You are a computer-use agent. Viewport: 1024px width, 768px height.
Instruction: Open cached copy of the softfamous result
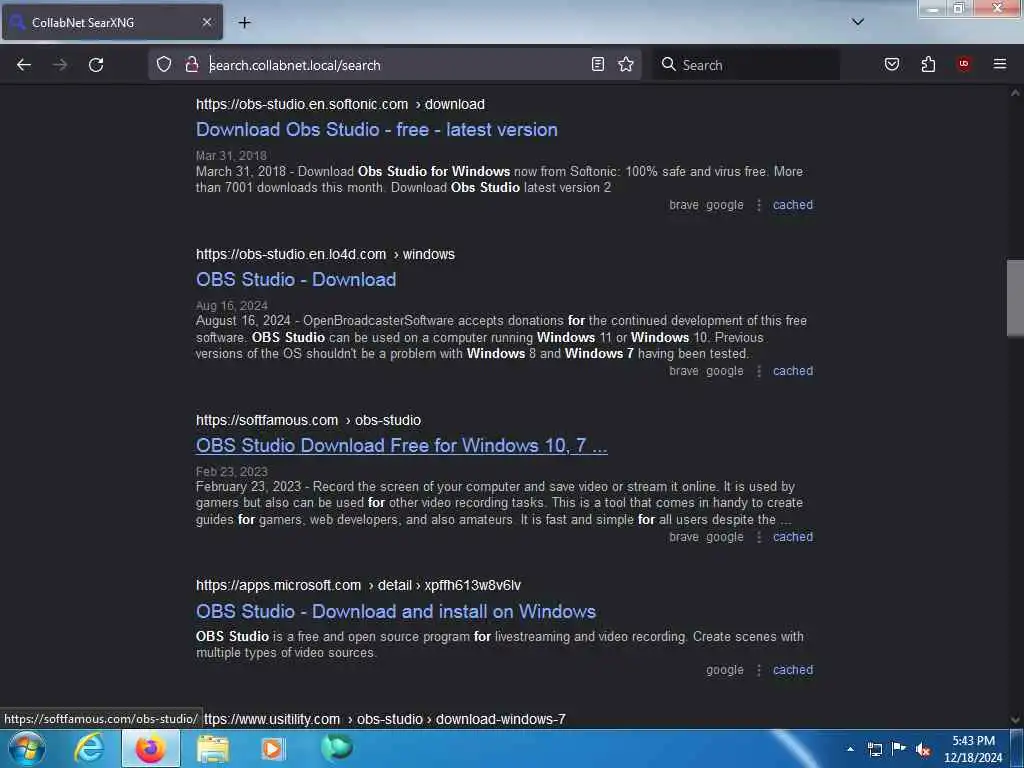tap(793, 537)
